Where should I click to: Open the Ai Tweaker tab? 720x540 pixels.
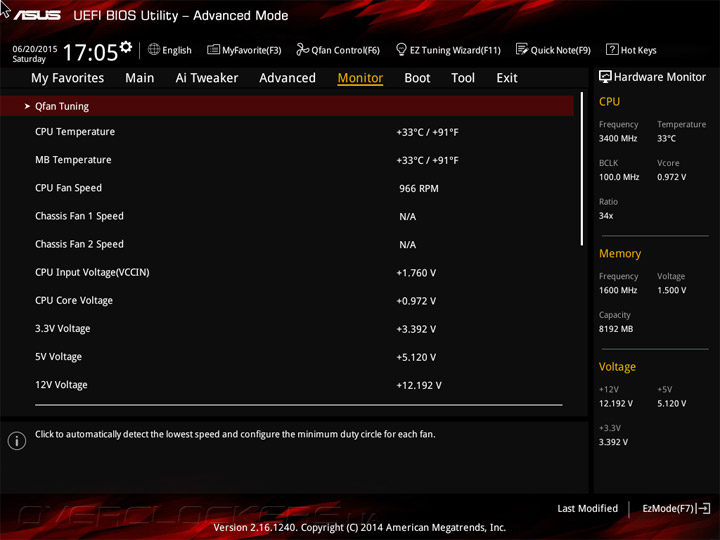pyautogui.click(x=207, y=78)
